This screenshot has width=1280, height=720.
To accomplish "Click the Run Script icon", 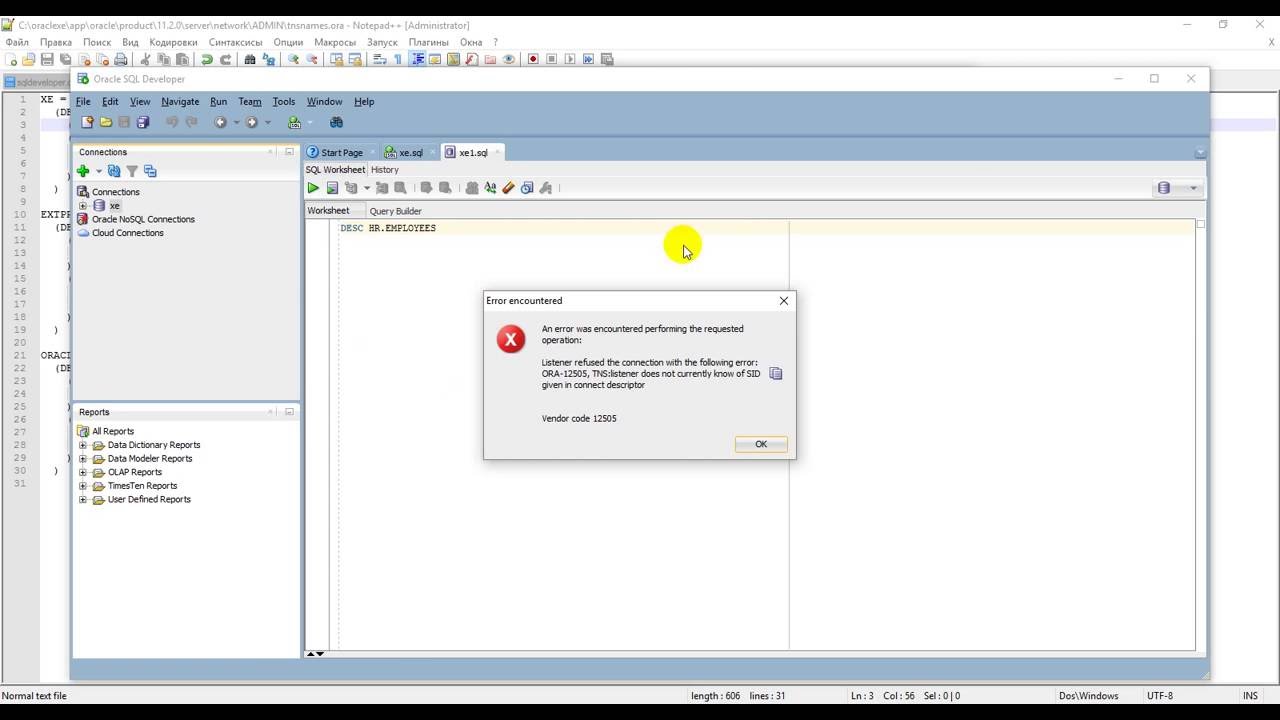I will point(332,188).
